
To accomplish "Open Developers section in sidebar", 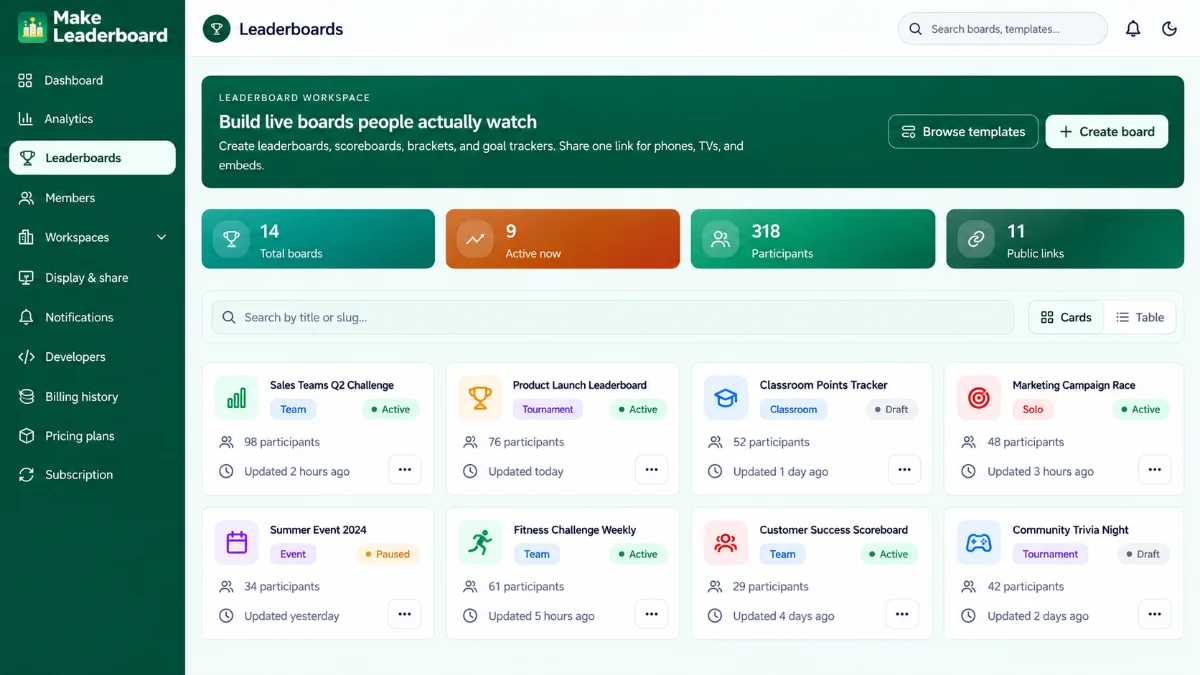I will (x=92, y=357).
